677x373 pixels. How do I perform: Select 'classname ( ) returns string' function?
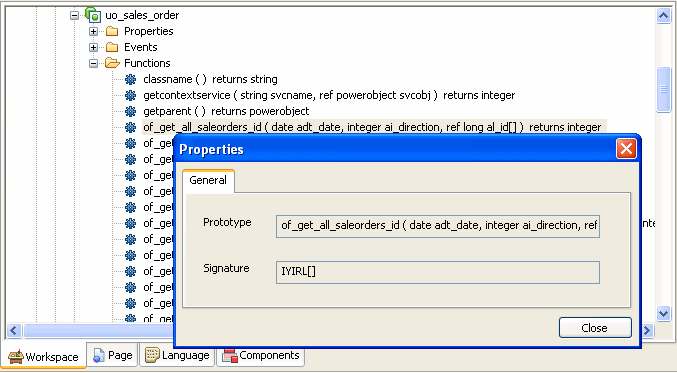tap(210, 79)
